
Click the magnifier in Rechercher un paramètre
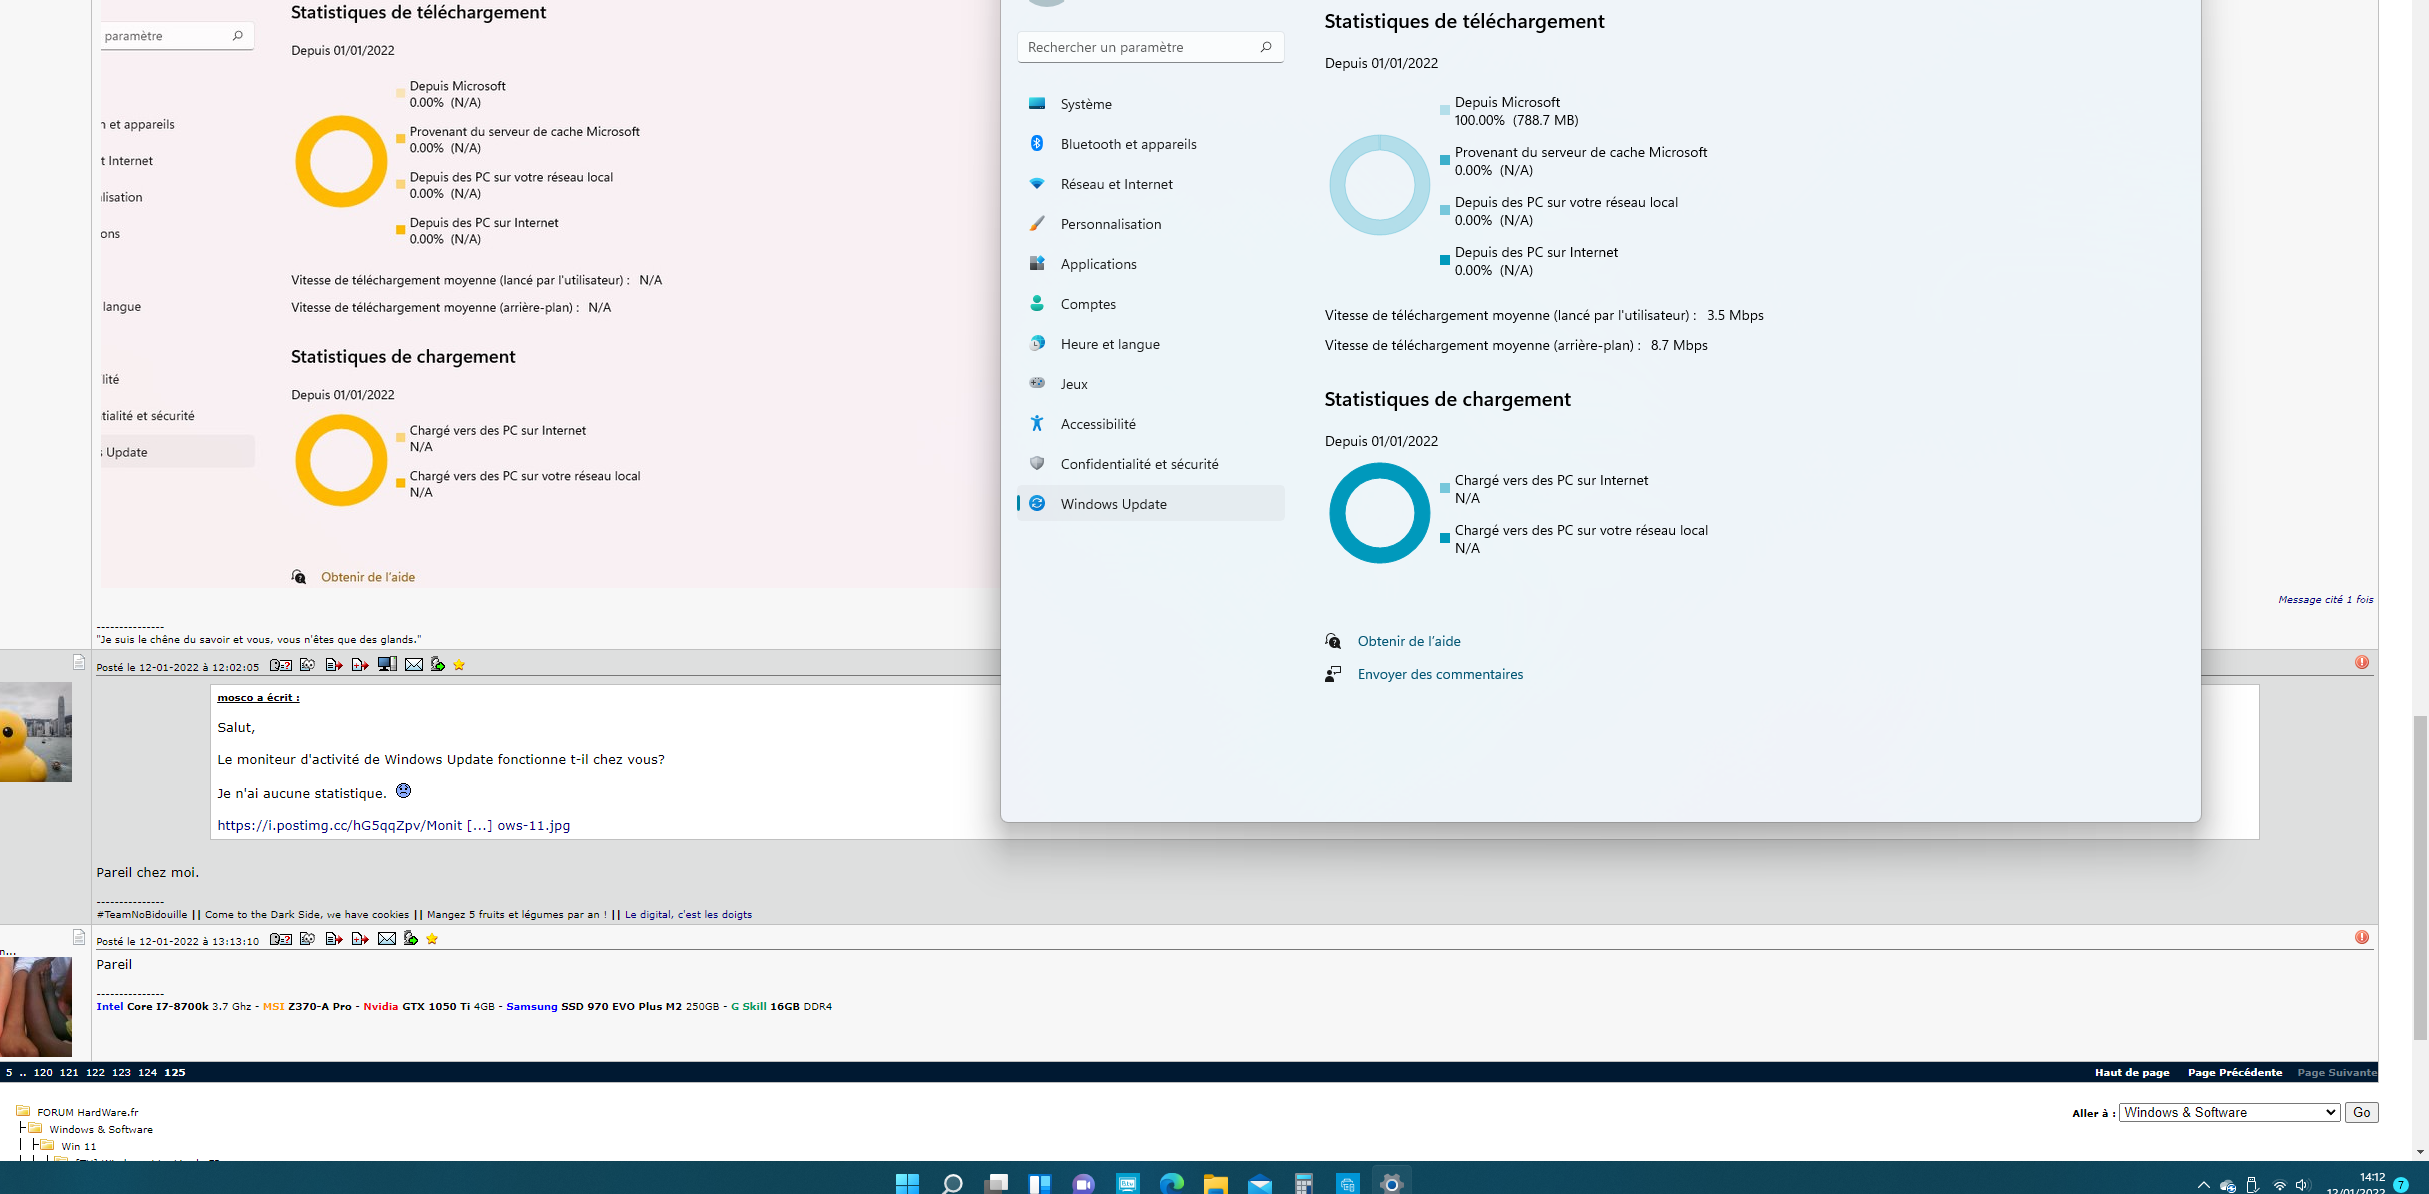(1265, 47)
